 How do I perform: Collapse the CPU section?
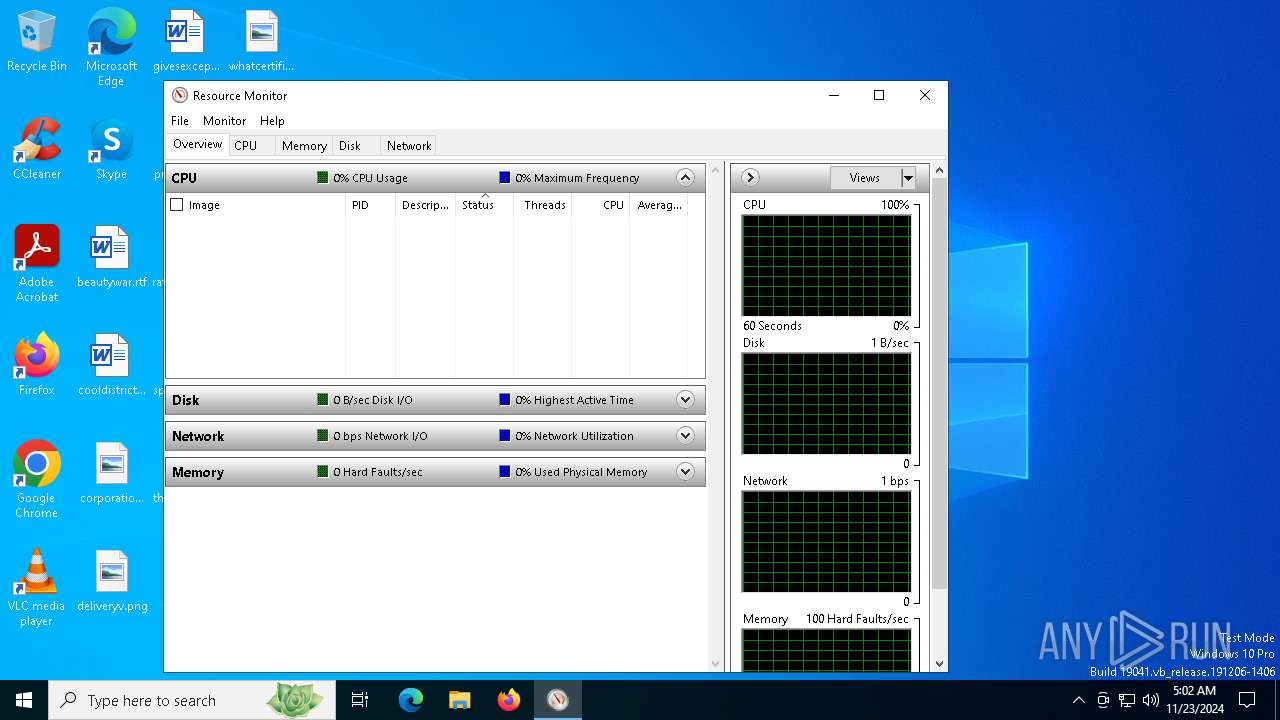point(685,178)
